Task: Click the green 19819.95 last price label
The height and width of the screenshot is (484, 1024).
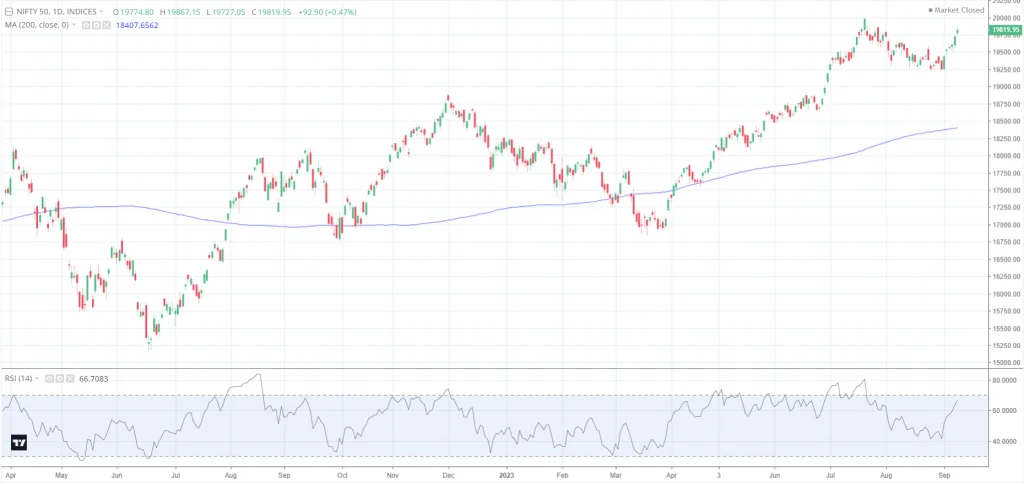Action: click(1006, 30)
